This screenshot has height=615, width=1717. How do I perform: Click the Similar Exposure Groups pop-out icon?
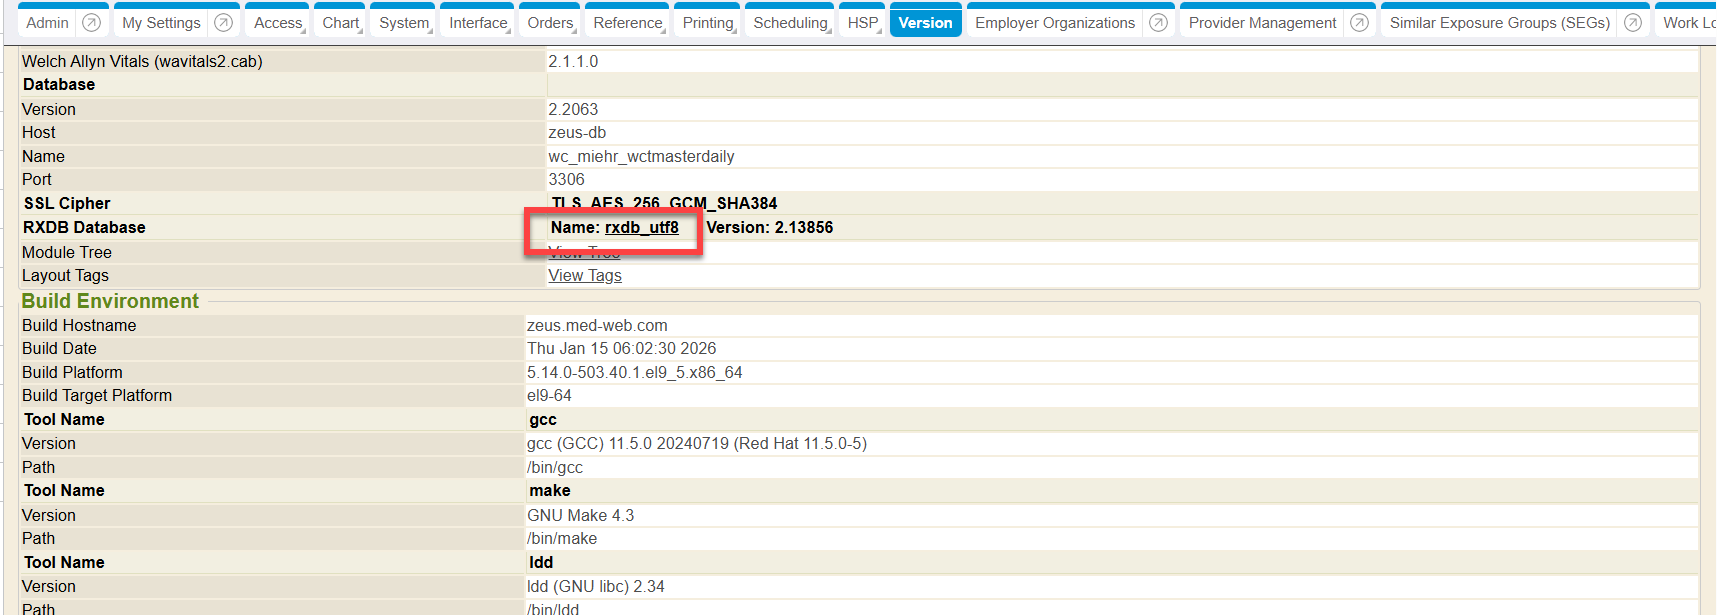[x=1633, y=23]
